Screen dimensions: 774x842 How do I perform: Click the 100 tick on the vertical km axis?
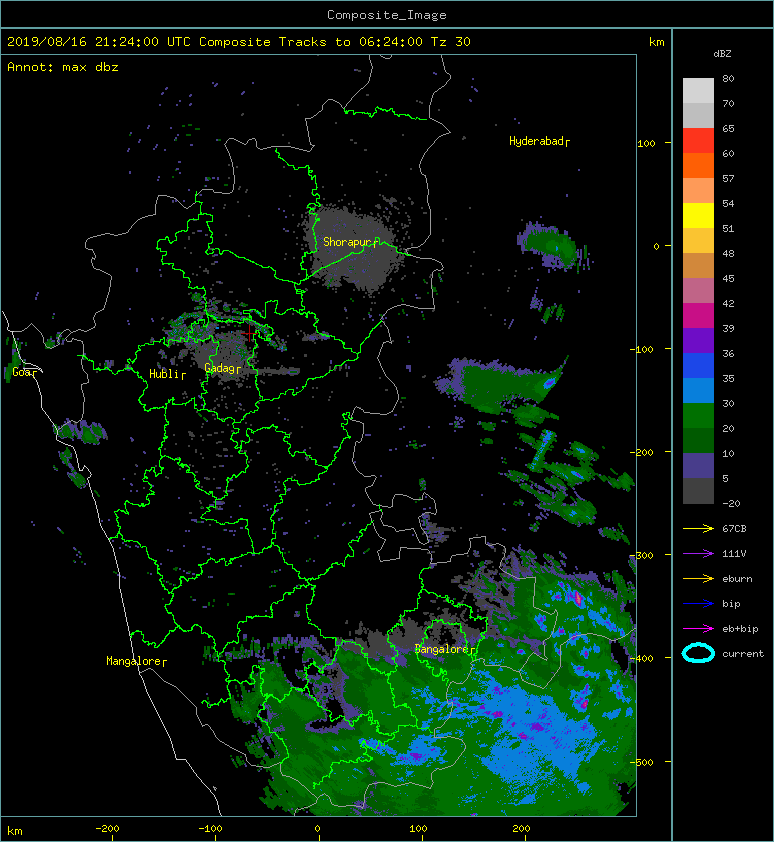(647, 143)
